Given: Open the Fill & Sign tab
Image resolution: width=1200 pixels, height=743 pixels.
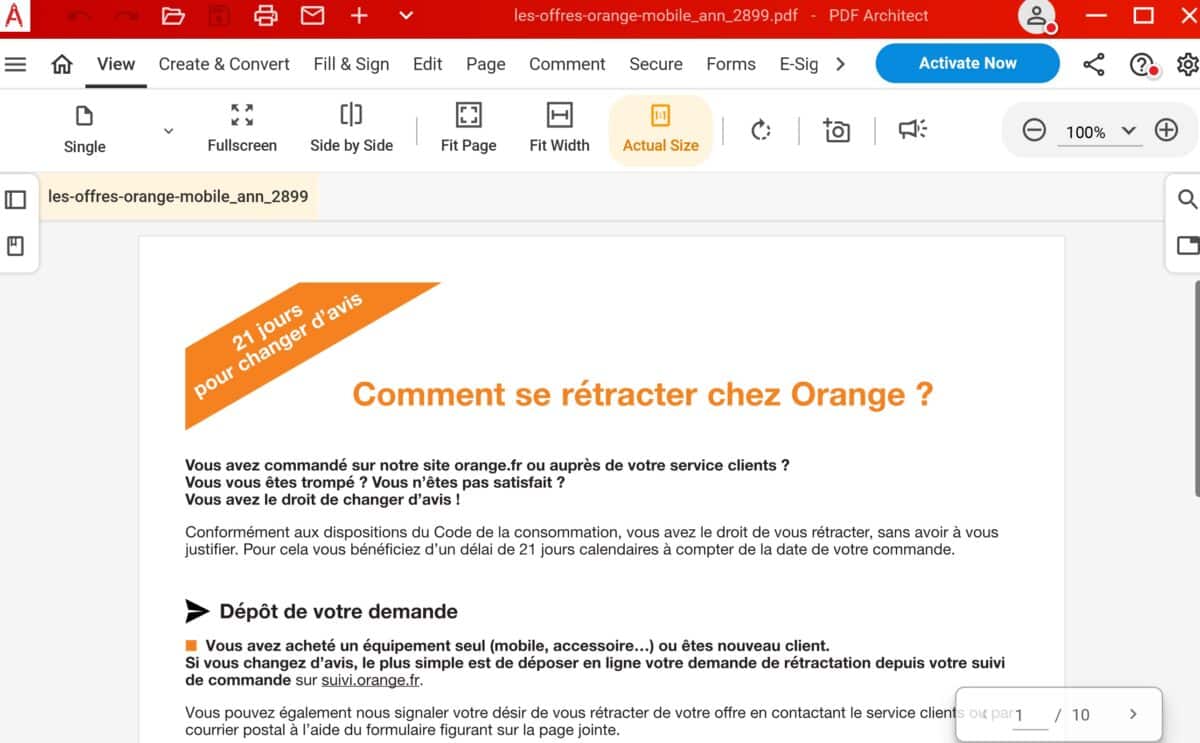Looking at the screenshot, I should click(x=351, y=64).
